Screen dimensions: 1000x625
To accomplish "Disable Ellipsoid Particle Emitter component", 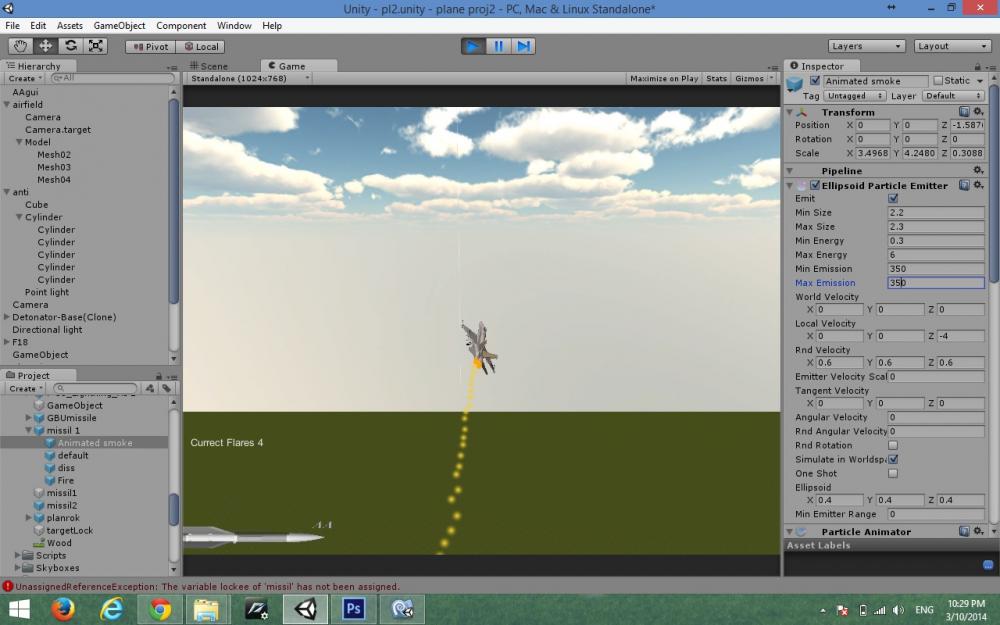I will click(814, 186).
